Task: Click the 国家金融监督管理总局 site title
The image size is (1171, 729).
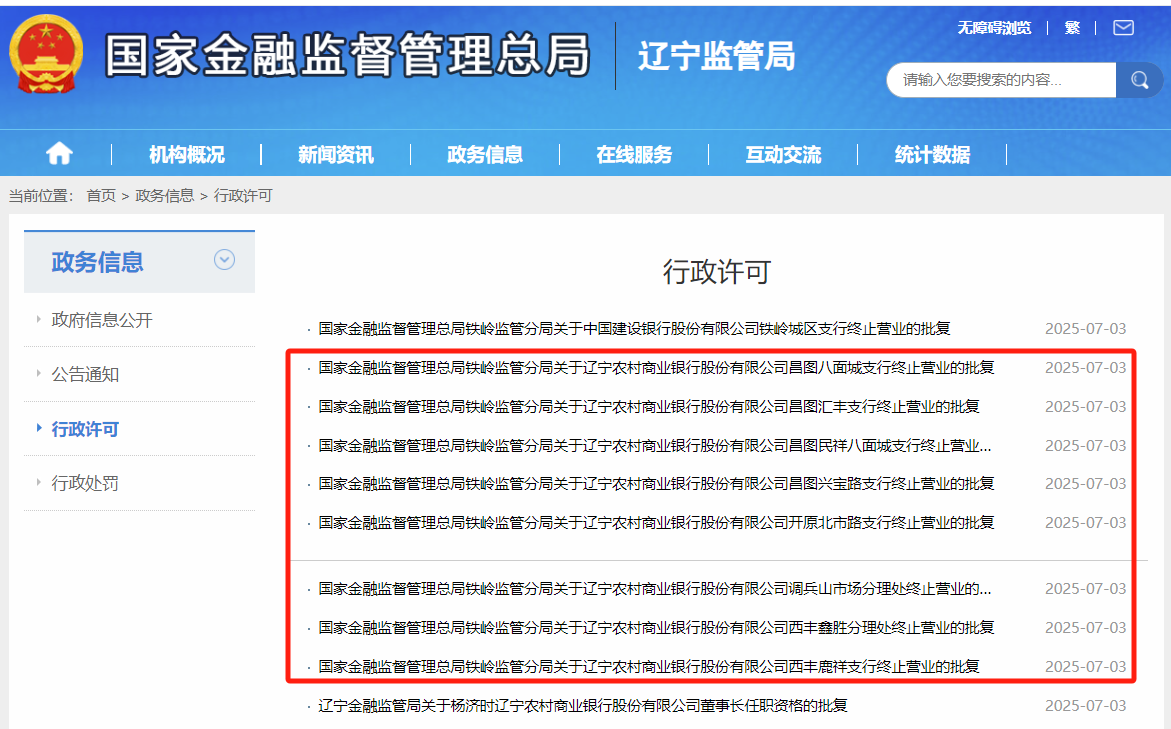Action: [348, 55]
